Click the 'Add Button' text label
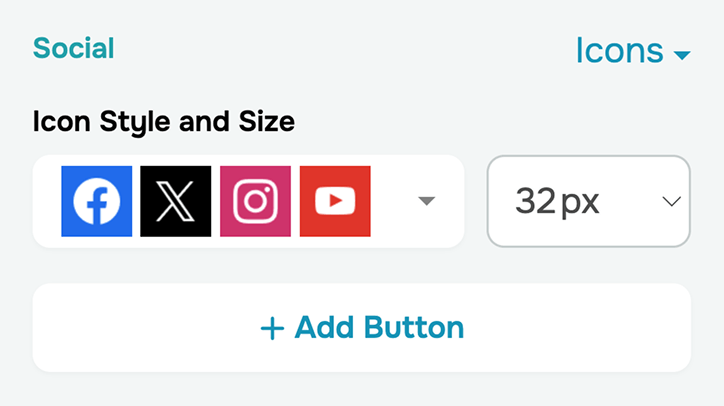 pyautogui.click(x=379, y=327)
